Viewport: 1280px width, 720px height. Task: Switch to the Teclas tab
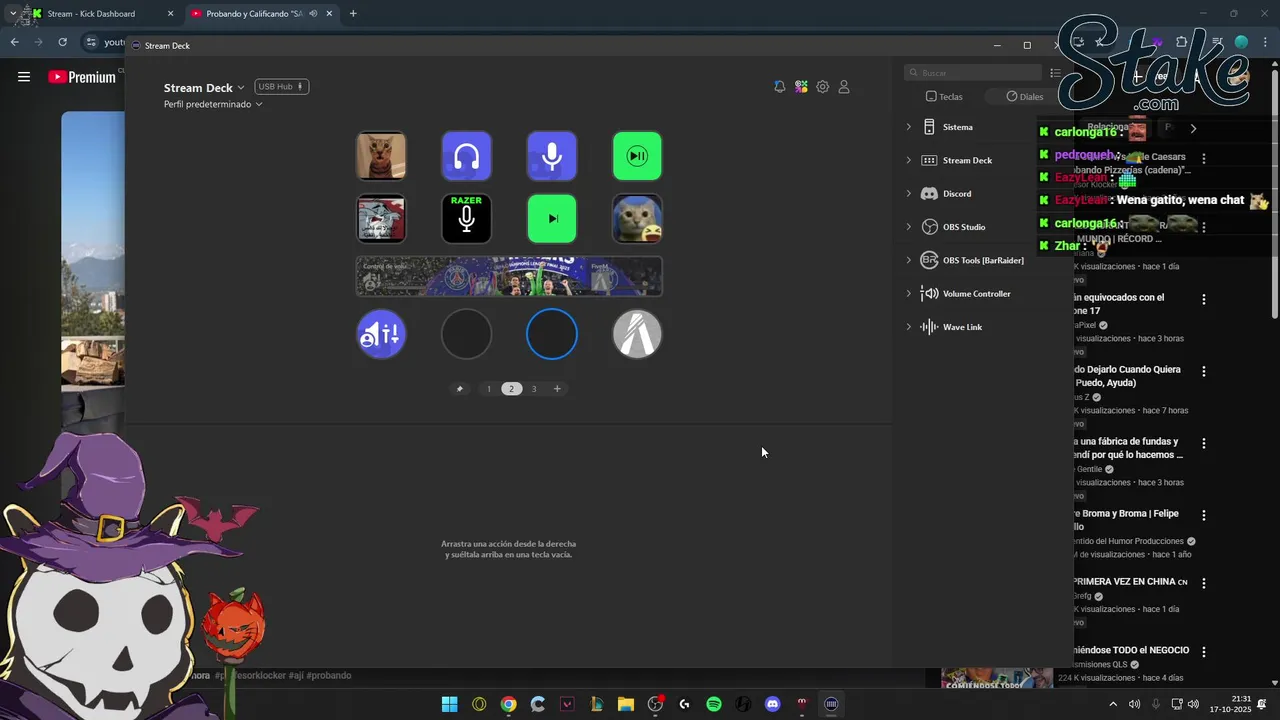point(944,97)
